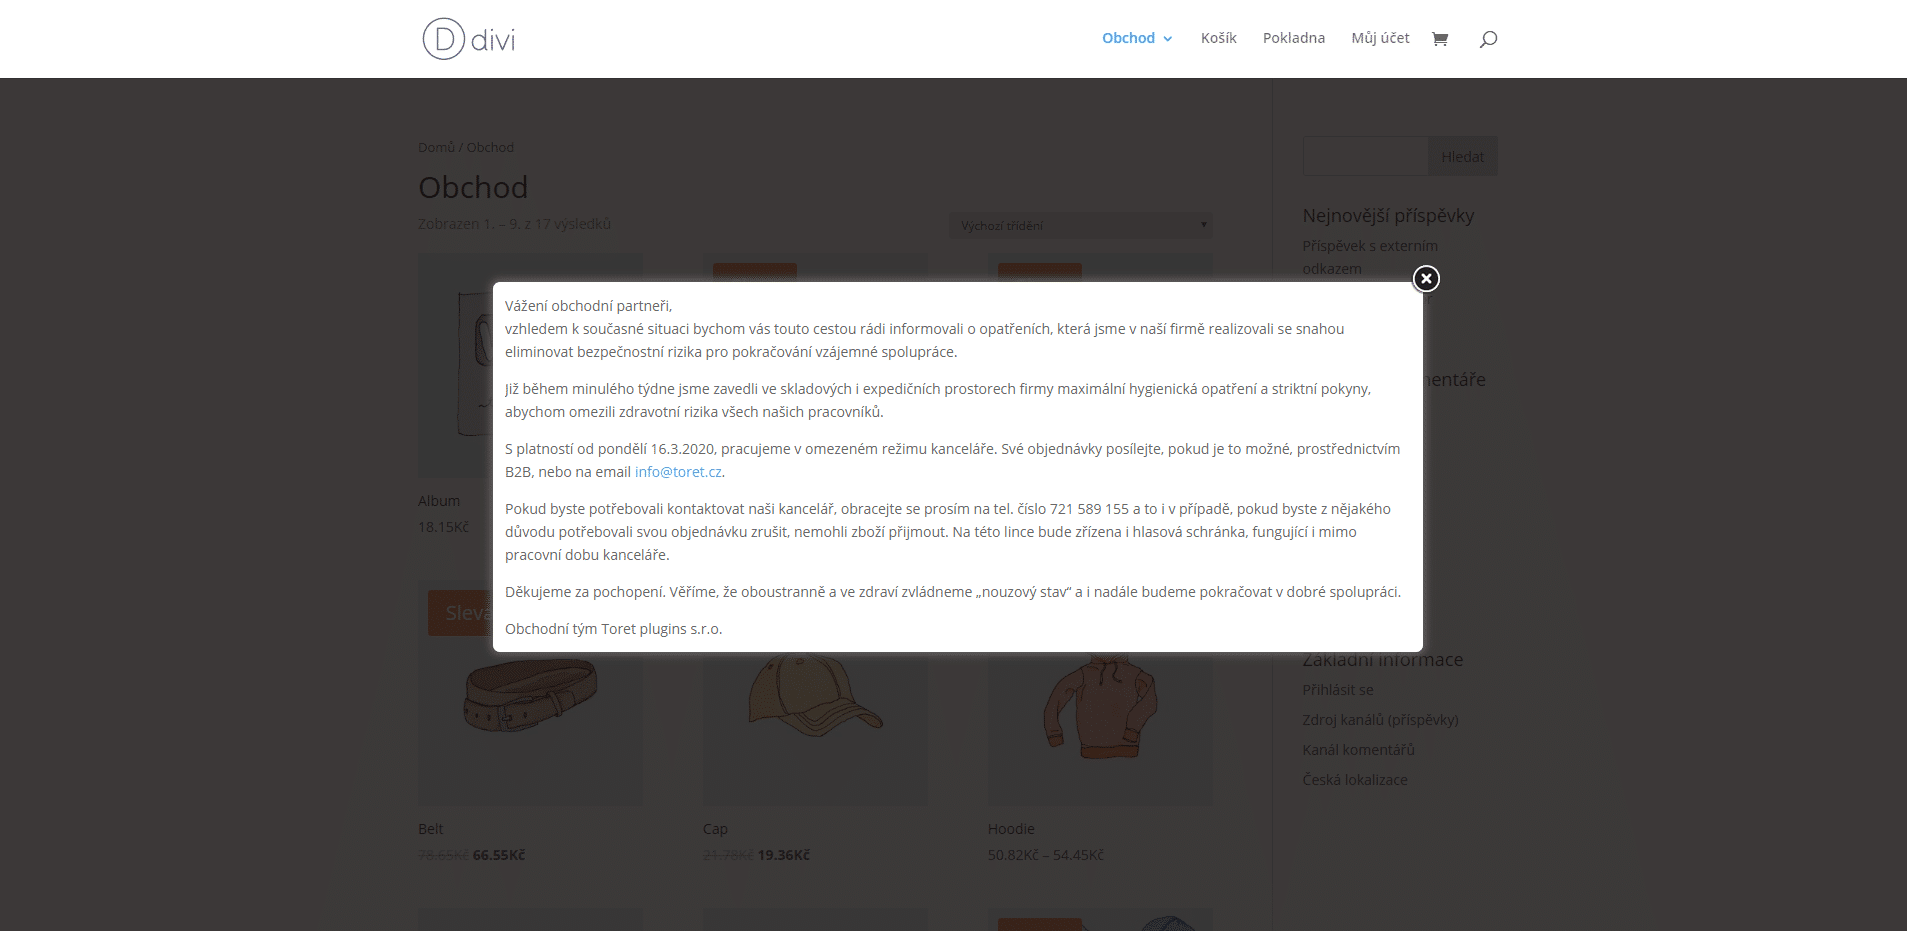This screenshot has width=1907, height=931.
Task: Open the Česká lokalizace link
Action: click(1355, 780)
